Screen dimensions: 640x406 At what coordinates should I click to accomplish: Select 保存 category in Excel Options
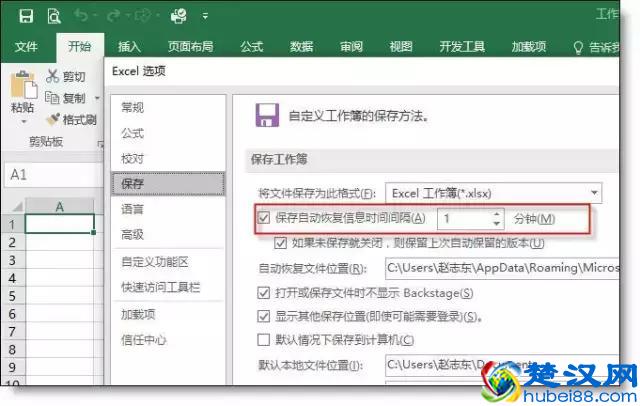[168, 184]
